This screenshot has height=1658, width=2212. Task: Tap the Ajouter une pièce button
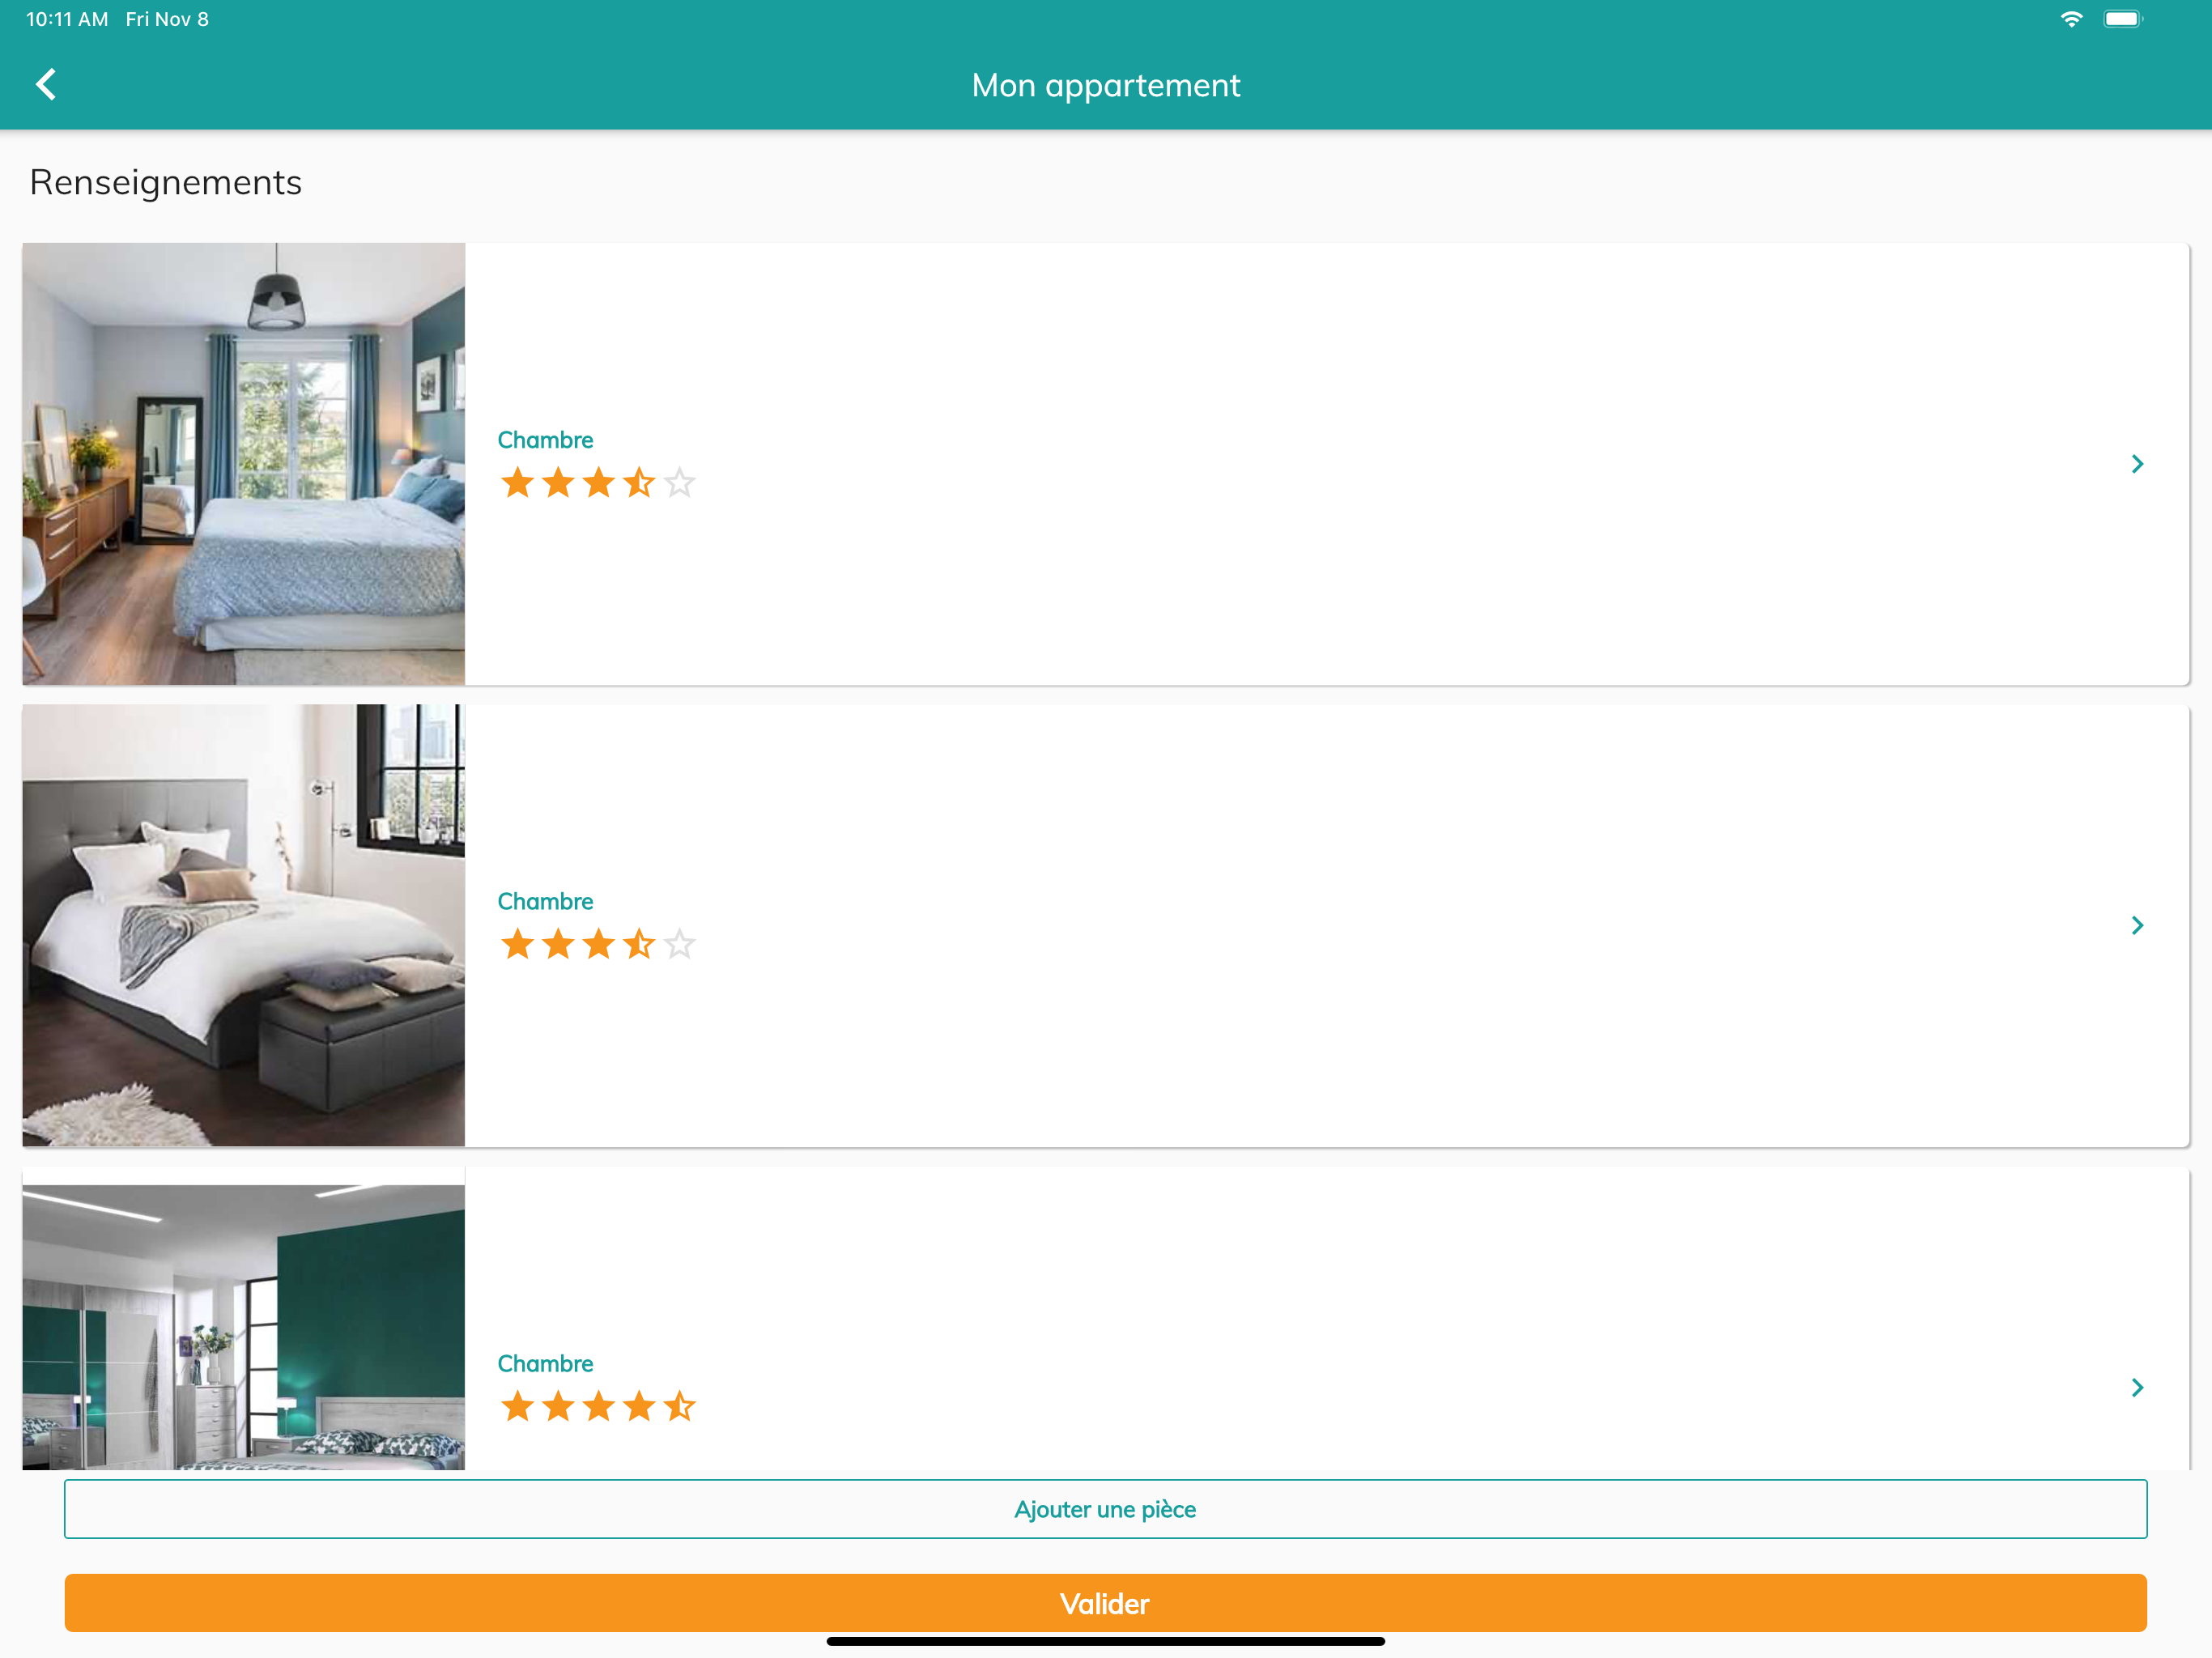1105,1509
